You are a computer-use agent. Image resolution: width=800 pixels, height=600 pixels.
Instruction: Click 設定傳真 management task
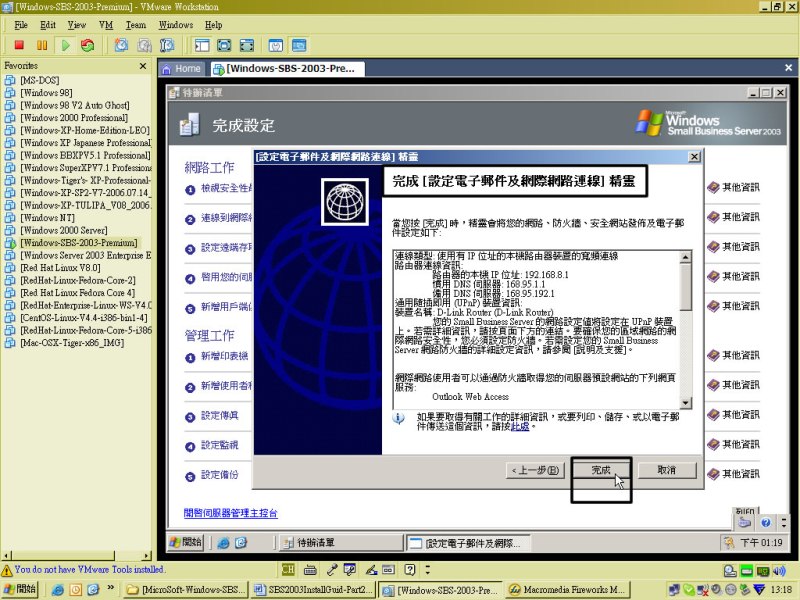coord(219,416)
